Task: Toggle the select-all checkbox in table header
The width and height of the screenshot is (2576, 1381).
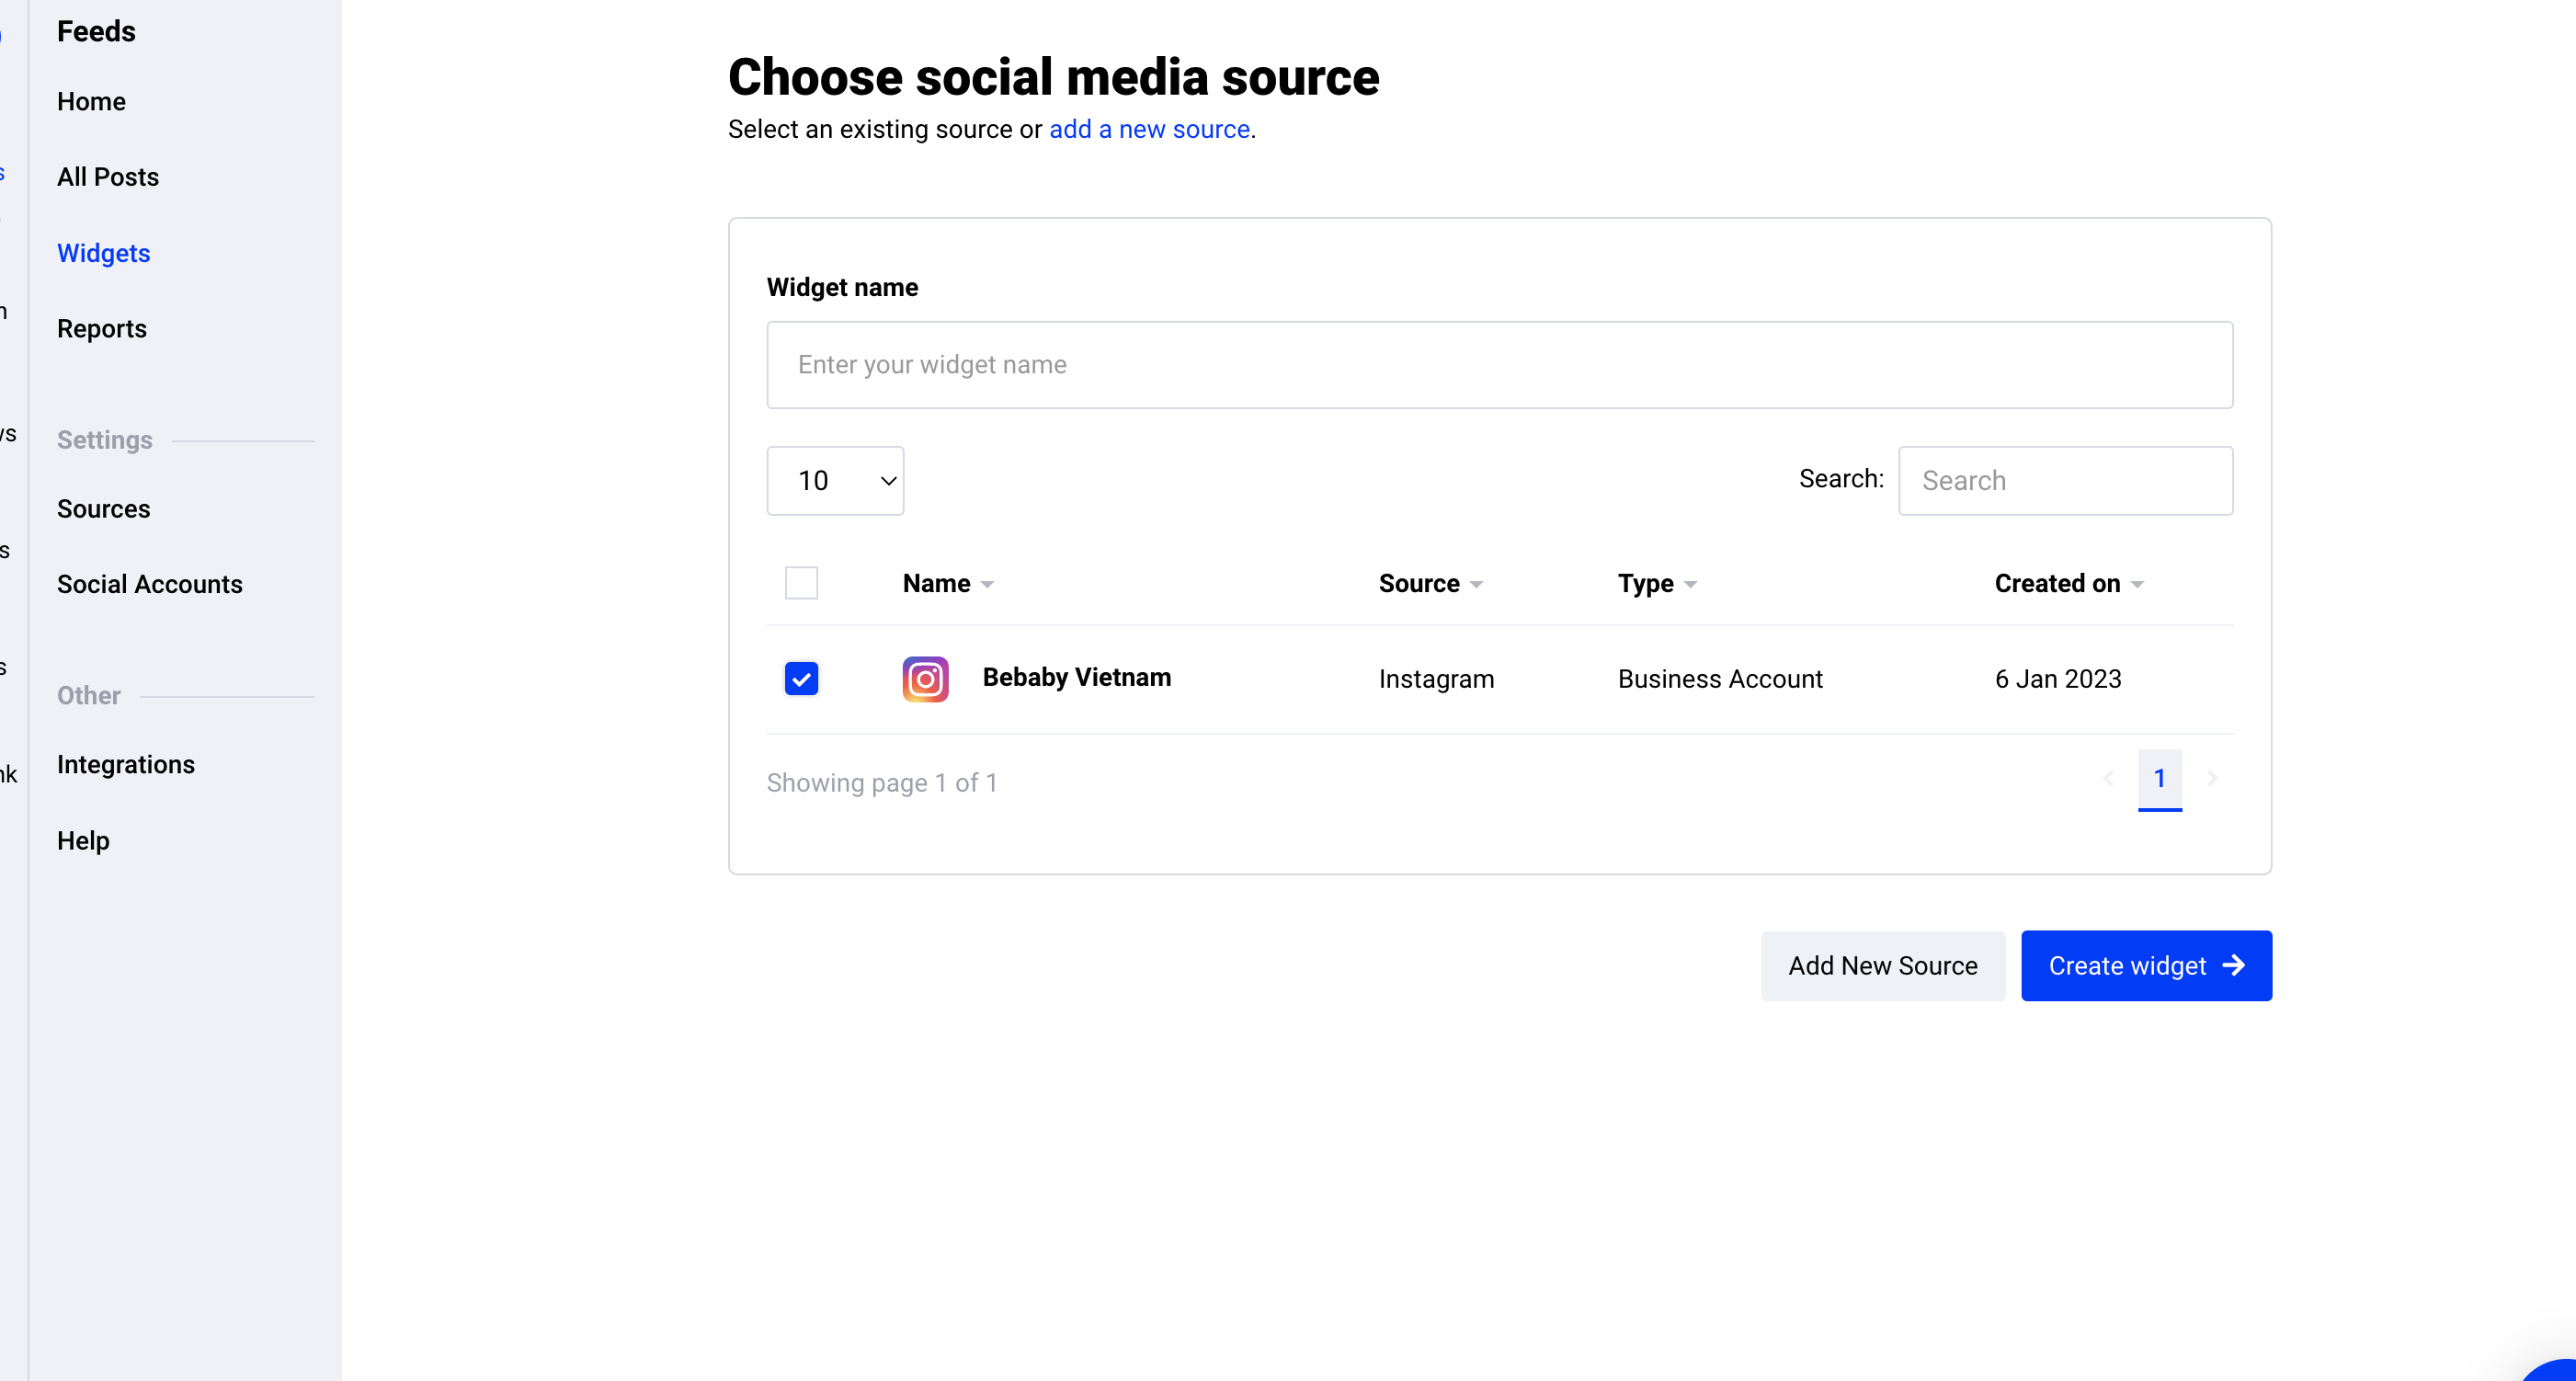Action: [x=801, y=583]
